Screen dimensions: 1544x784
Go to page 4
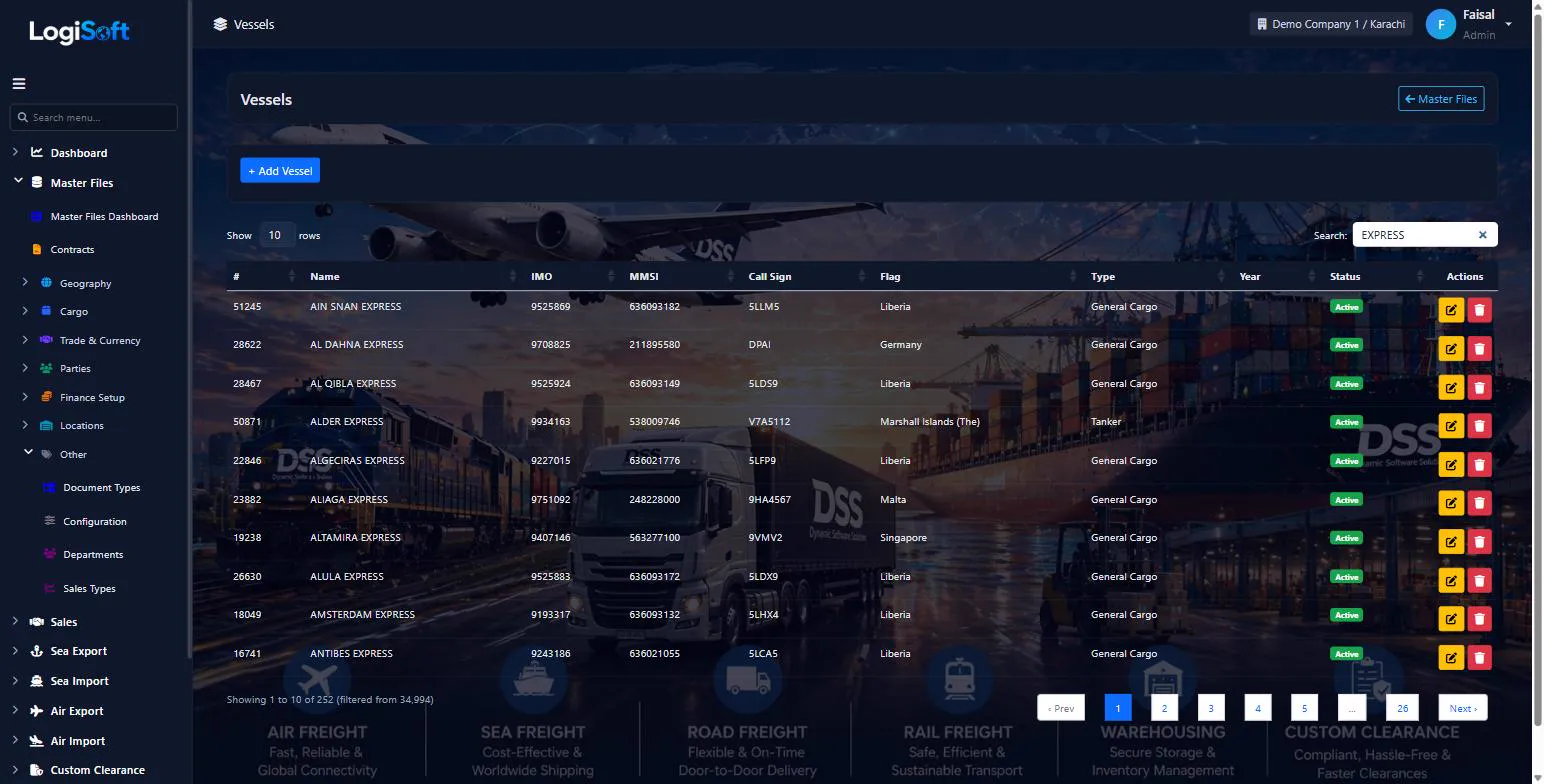point(1257,708)
